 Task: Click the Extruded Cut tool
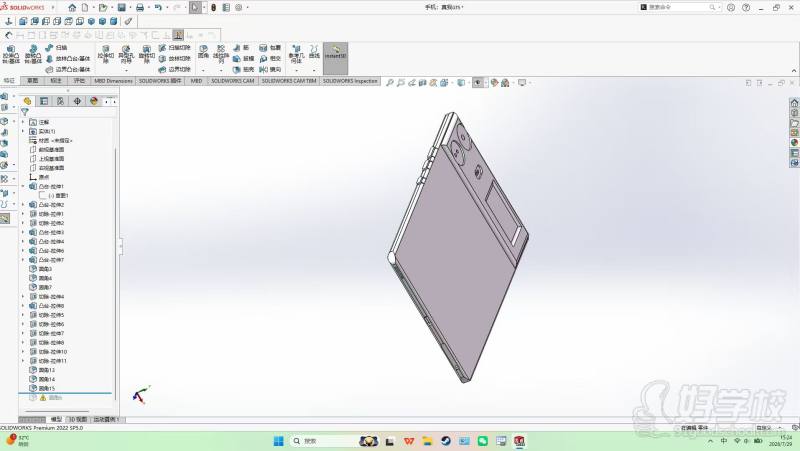point(106,54)
